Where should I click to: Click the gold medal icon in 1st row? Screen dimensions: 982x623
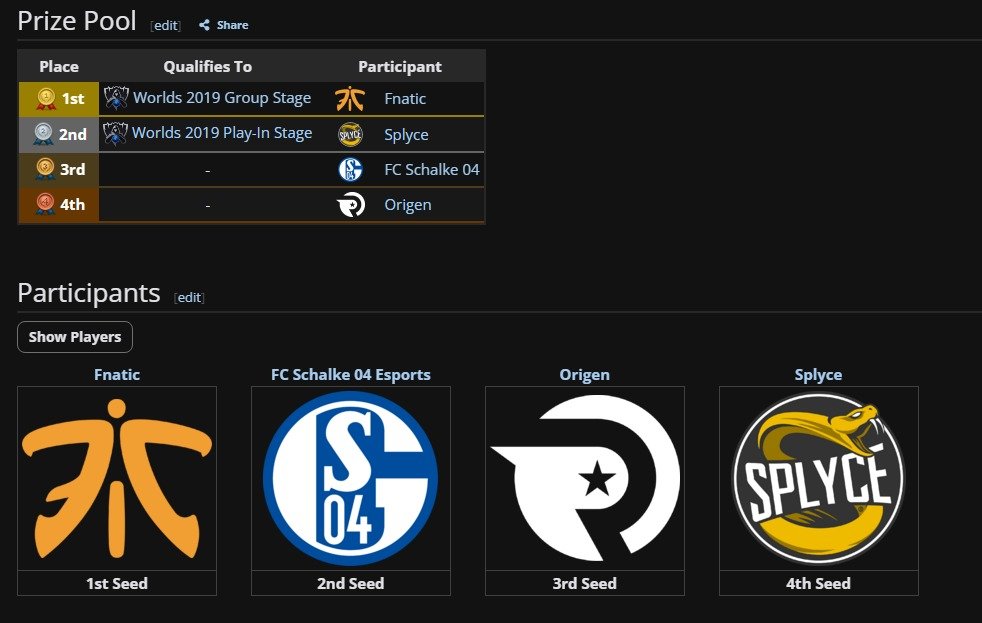coord(46,99)
